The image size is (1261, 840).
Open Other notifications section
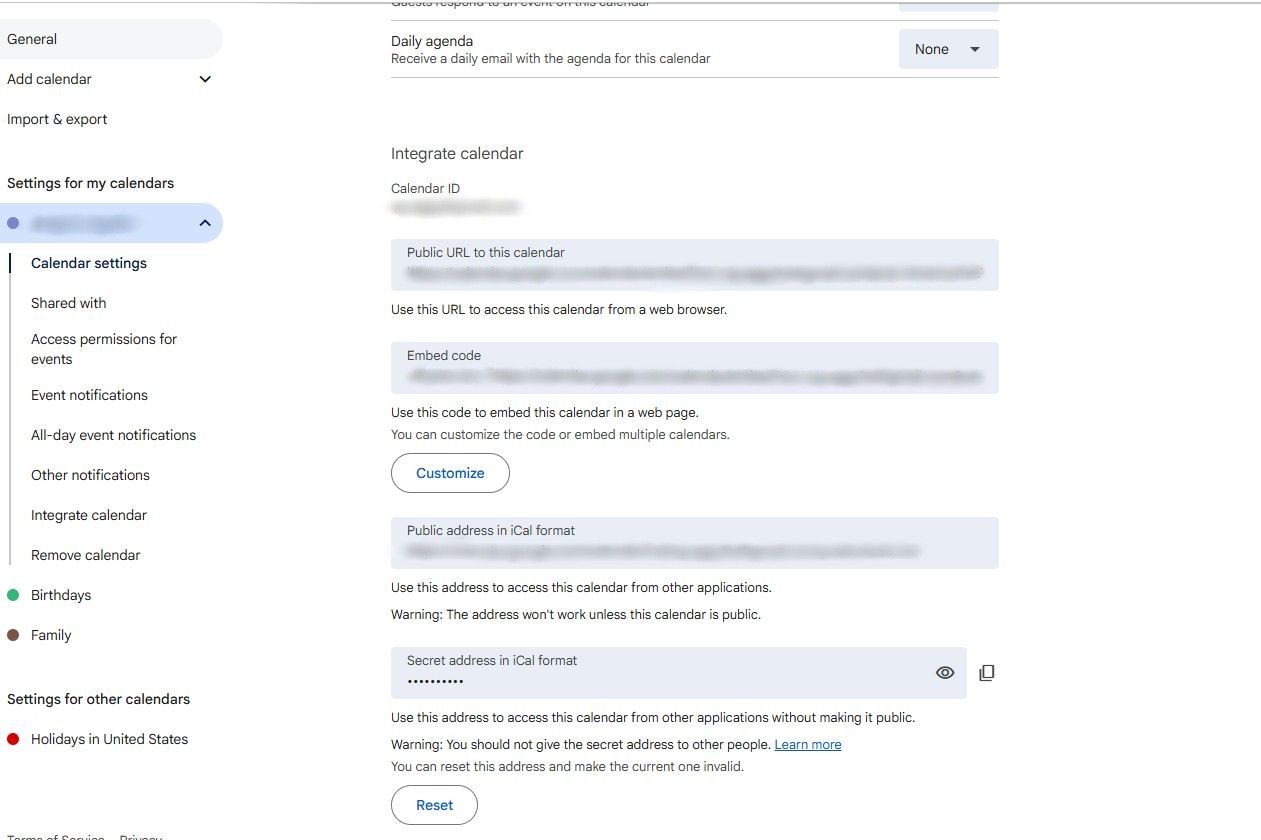tap(90, 475)
